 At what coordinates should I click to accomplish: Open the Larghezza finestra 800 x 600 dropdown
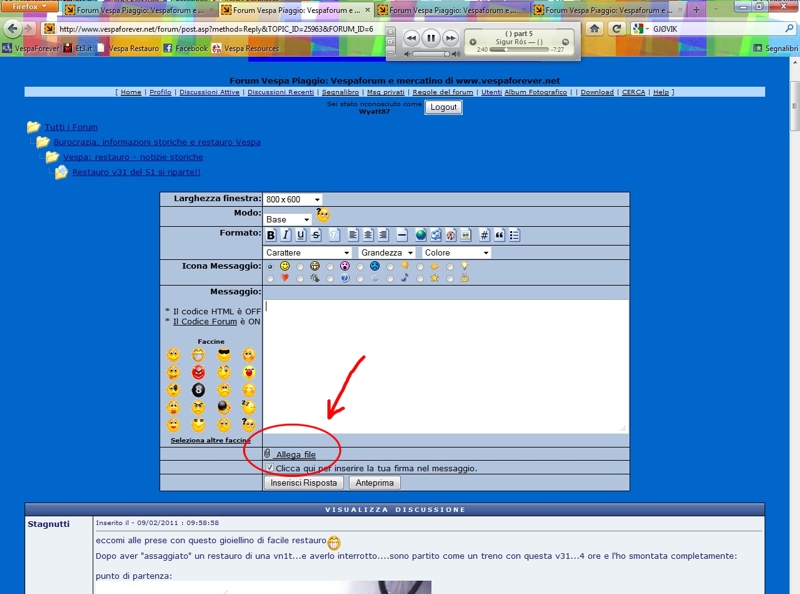pyautogui.click(x=293, y=199)
